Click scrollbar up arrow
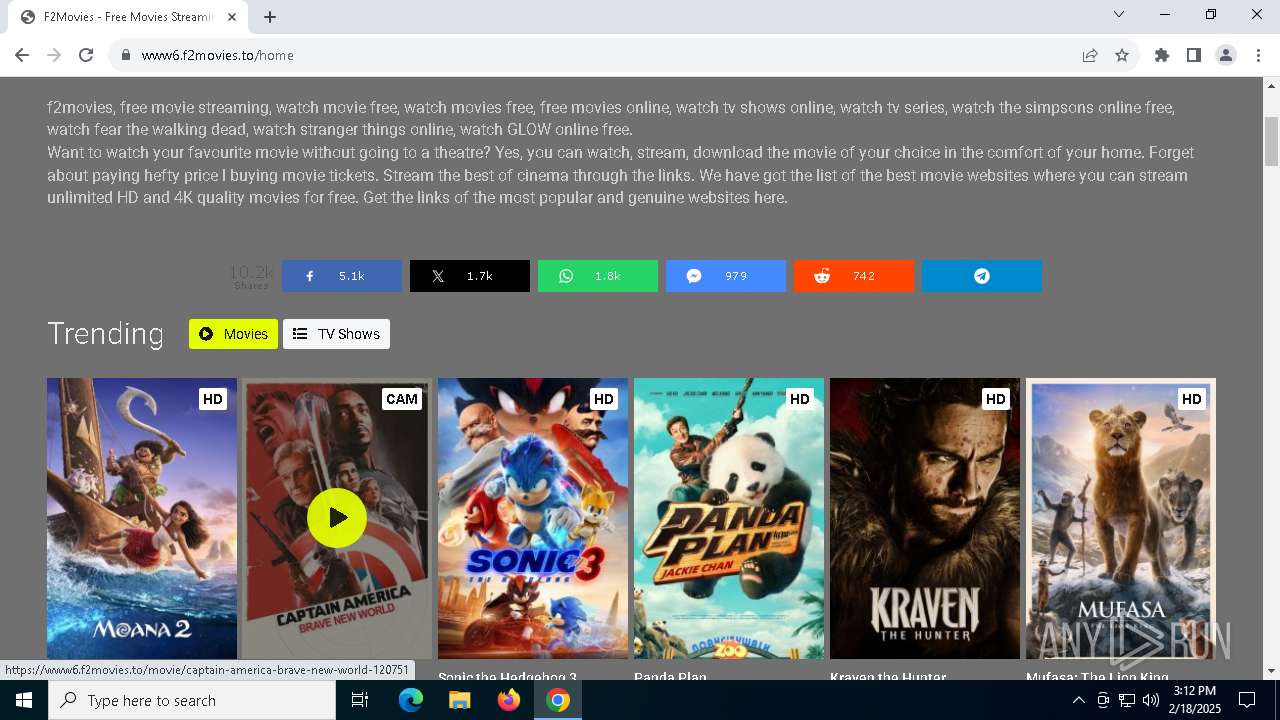This screenshot has width=1280, height=720. 1272,86
